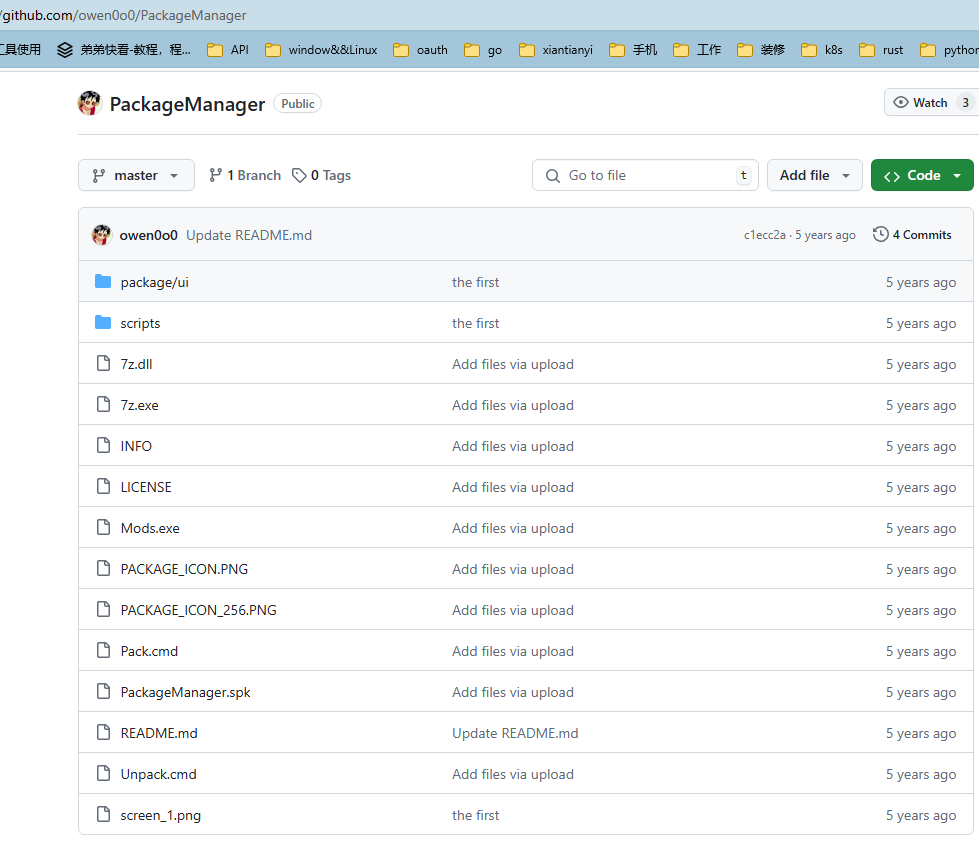Open the green Code dropdown

pyautogui.click(x=922, y=176)
